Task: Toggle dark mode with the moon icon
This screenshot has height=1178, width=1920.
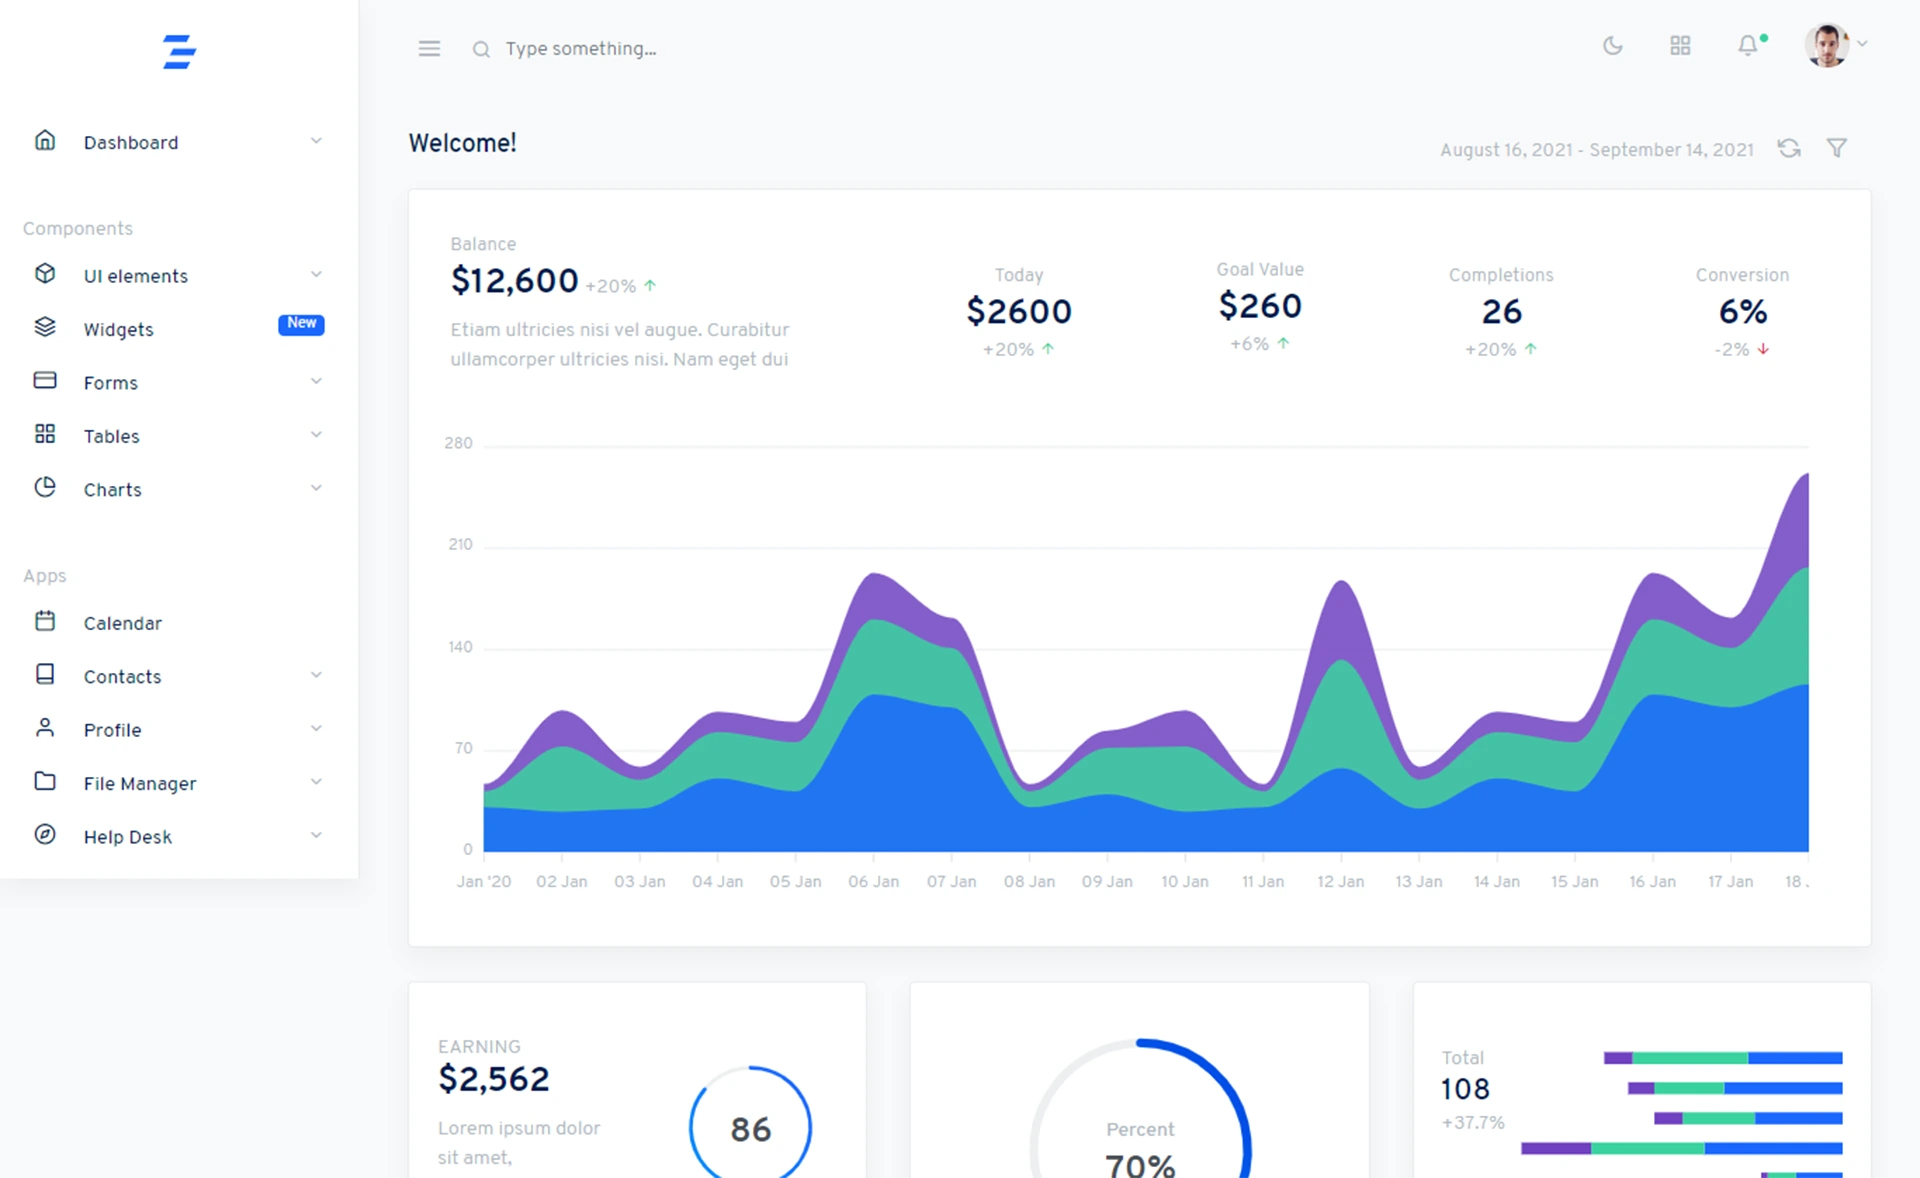Action: click(1612, 46)
